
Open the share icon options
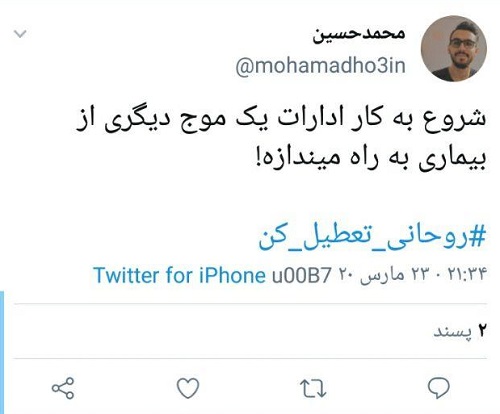click(63, 388)
